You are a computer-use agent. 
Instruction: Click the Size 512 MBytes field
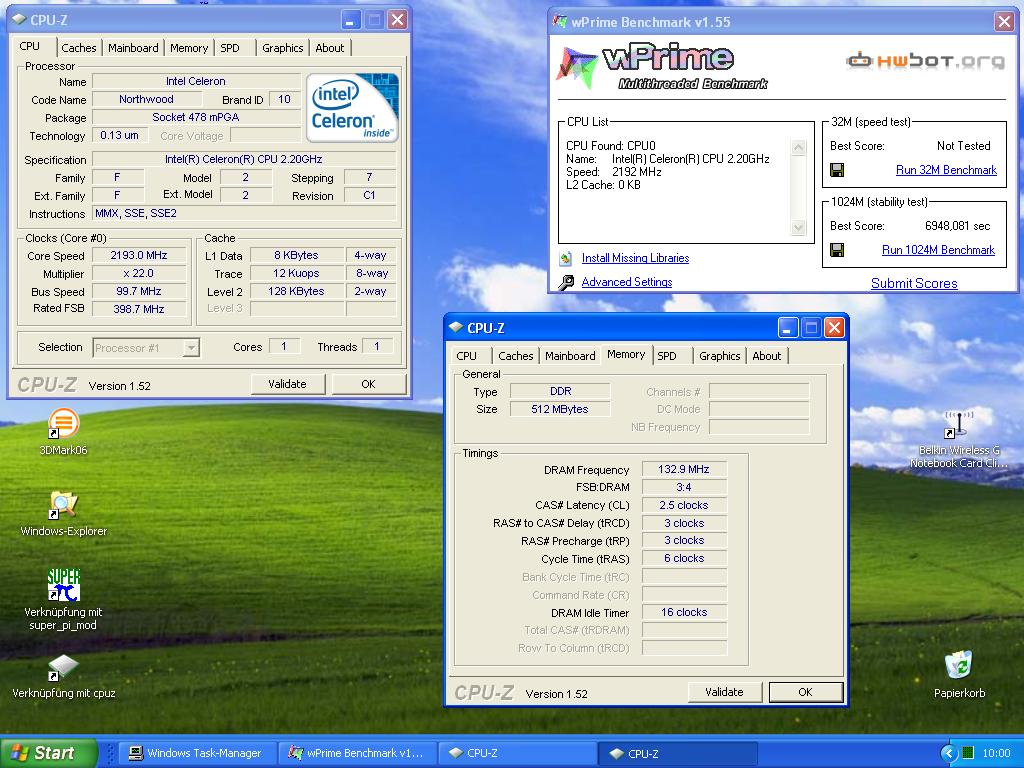point(560,409)
